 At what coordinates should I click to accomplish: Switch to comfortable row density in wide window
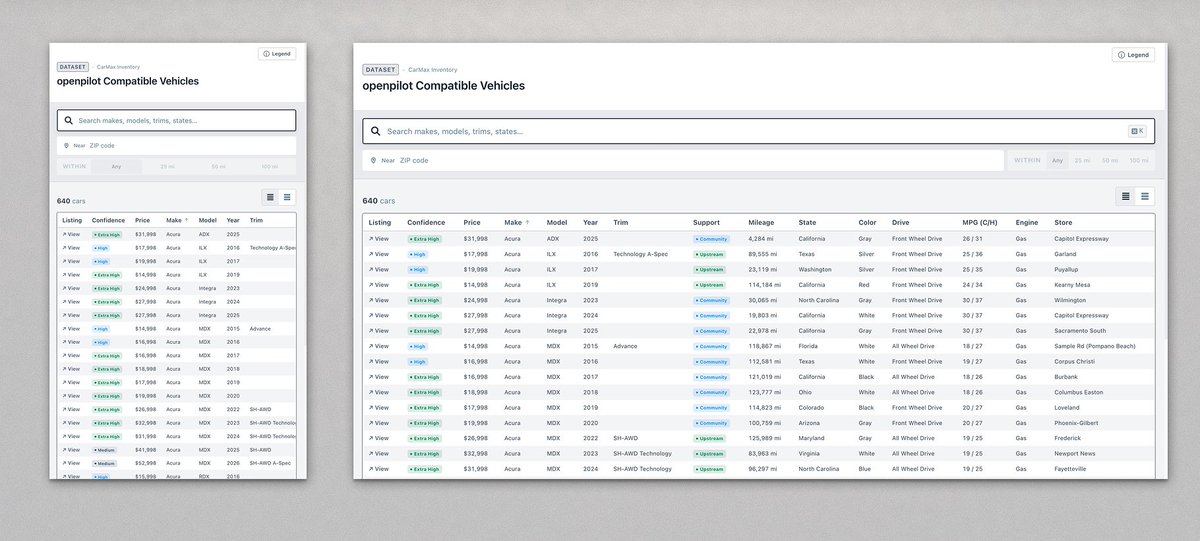1145,196
